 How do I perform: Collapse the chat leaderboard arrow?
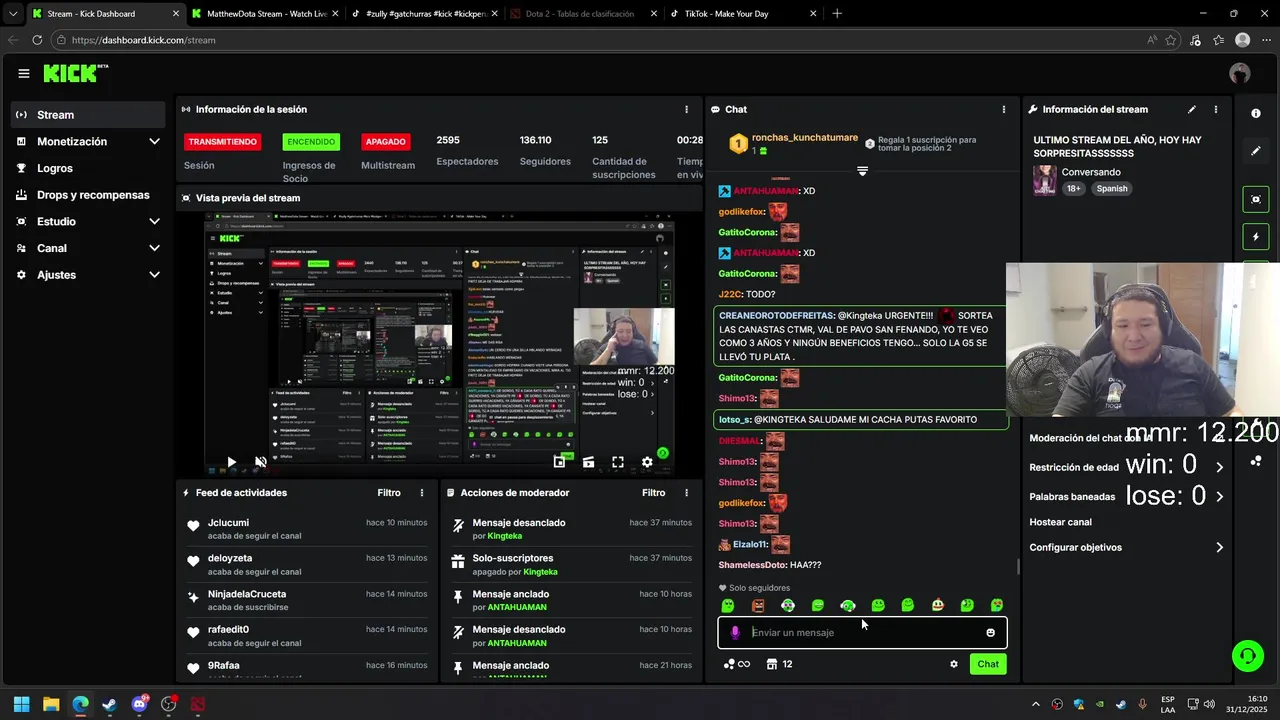862,171
